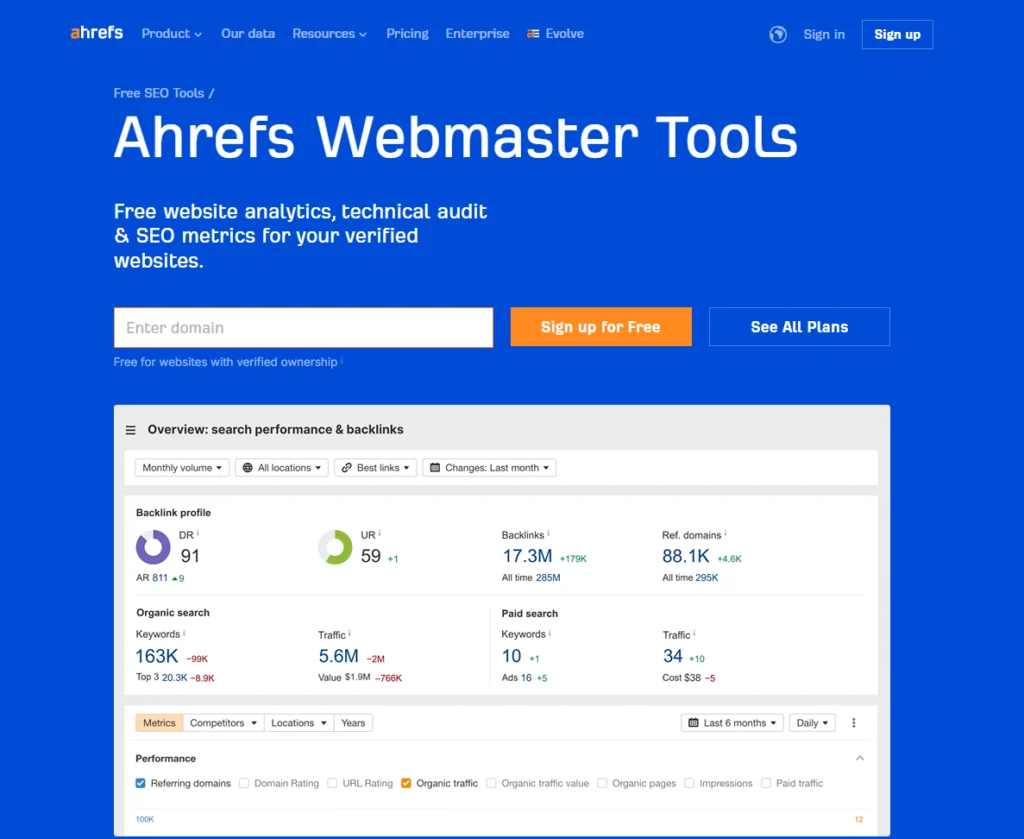The image size is (1024, 839).
Task: Check the Organic traffic value checkbox
Action: pyautogui.click(x=491, y=783)
